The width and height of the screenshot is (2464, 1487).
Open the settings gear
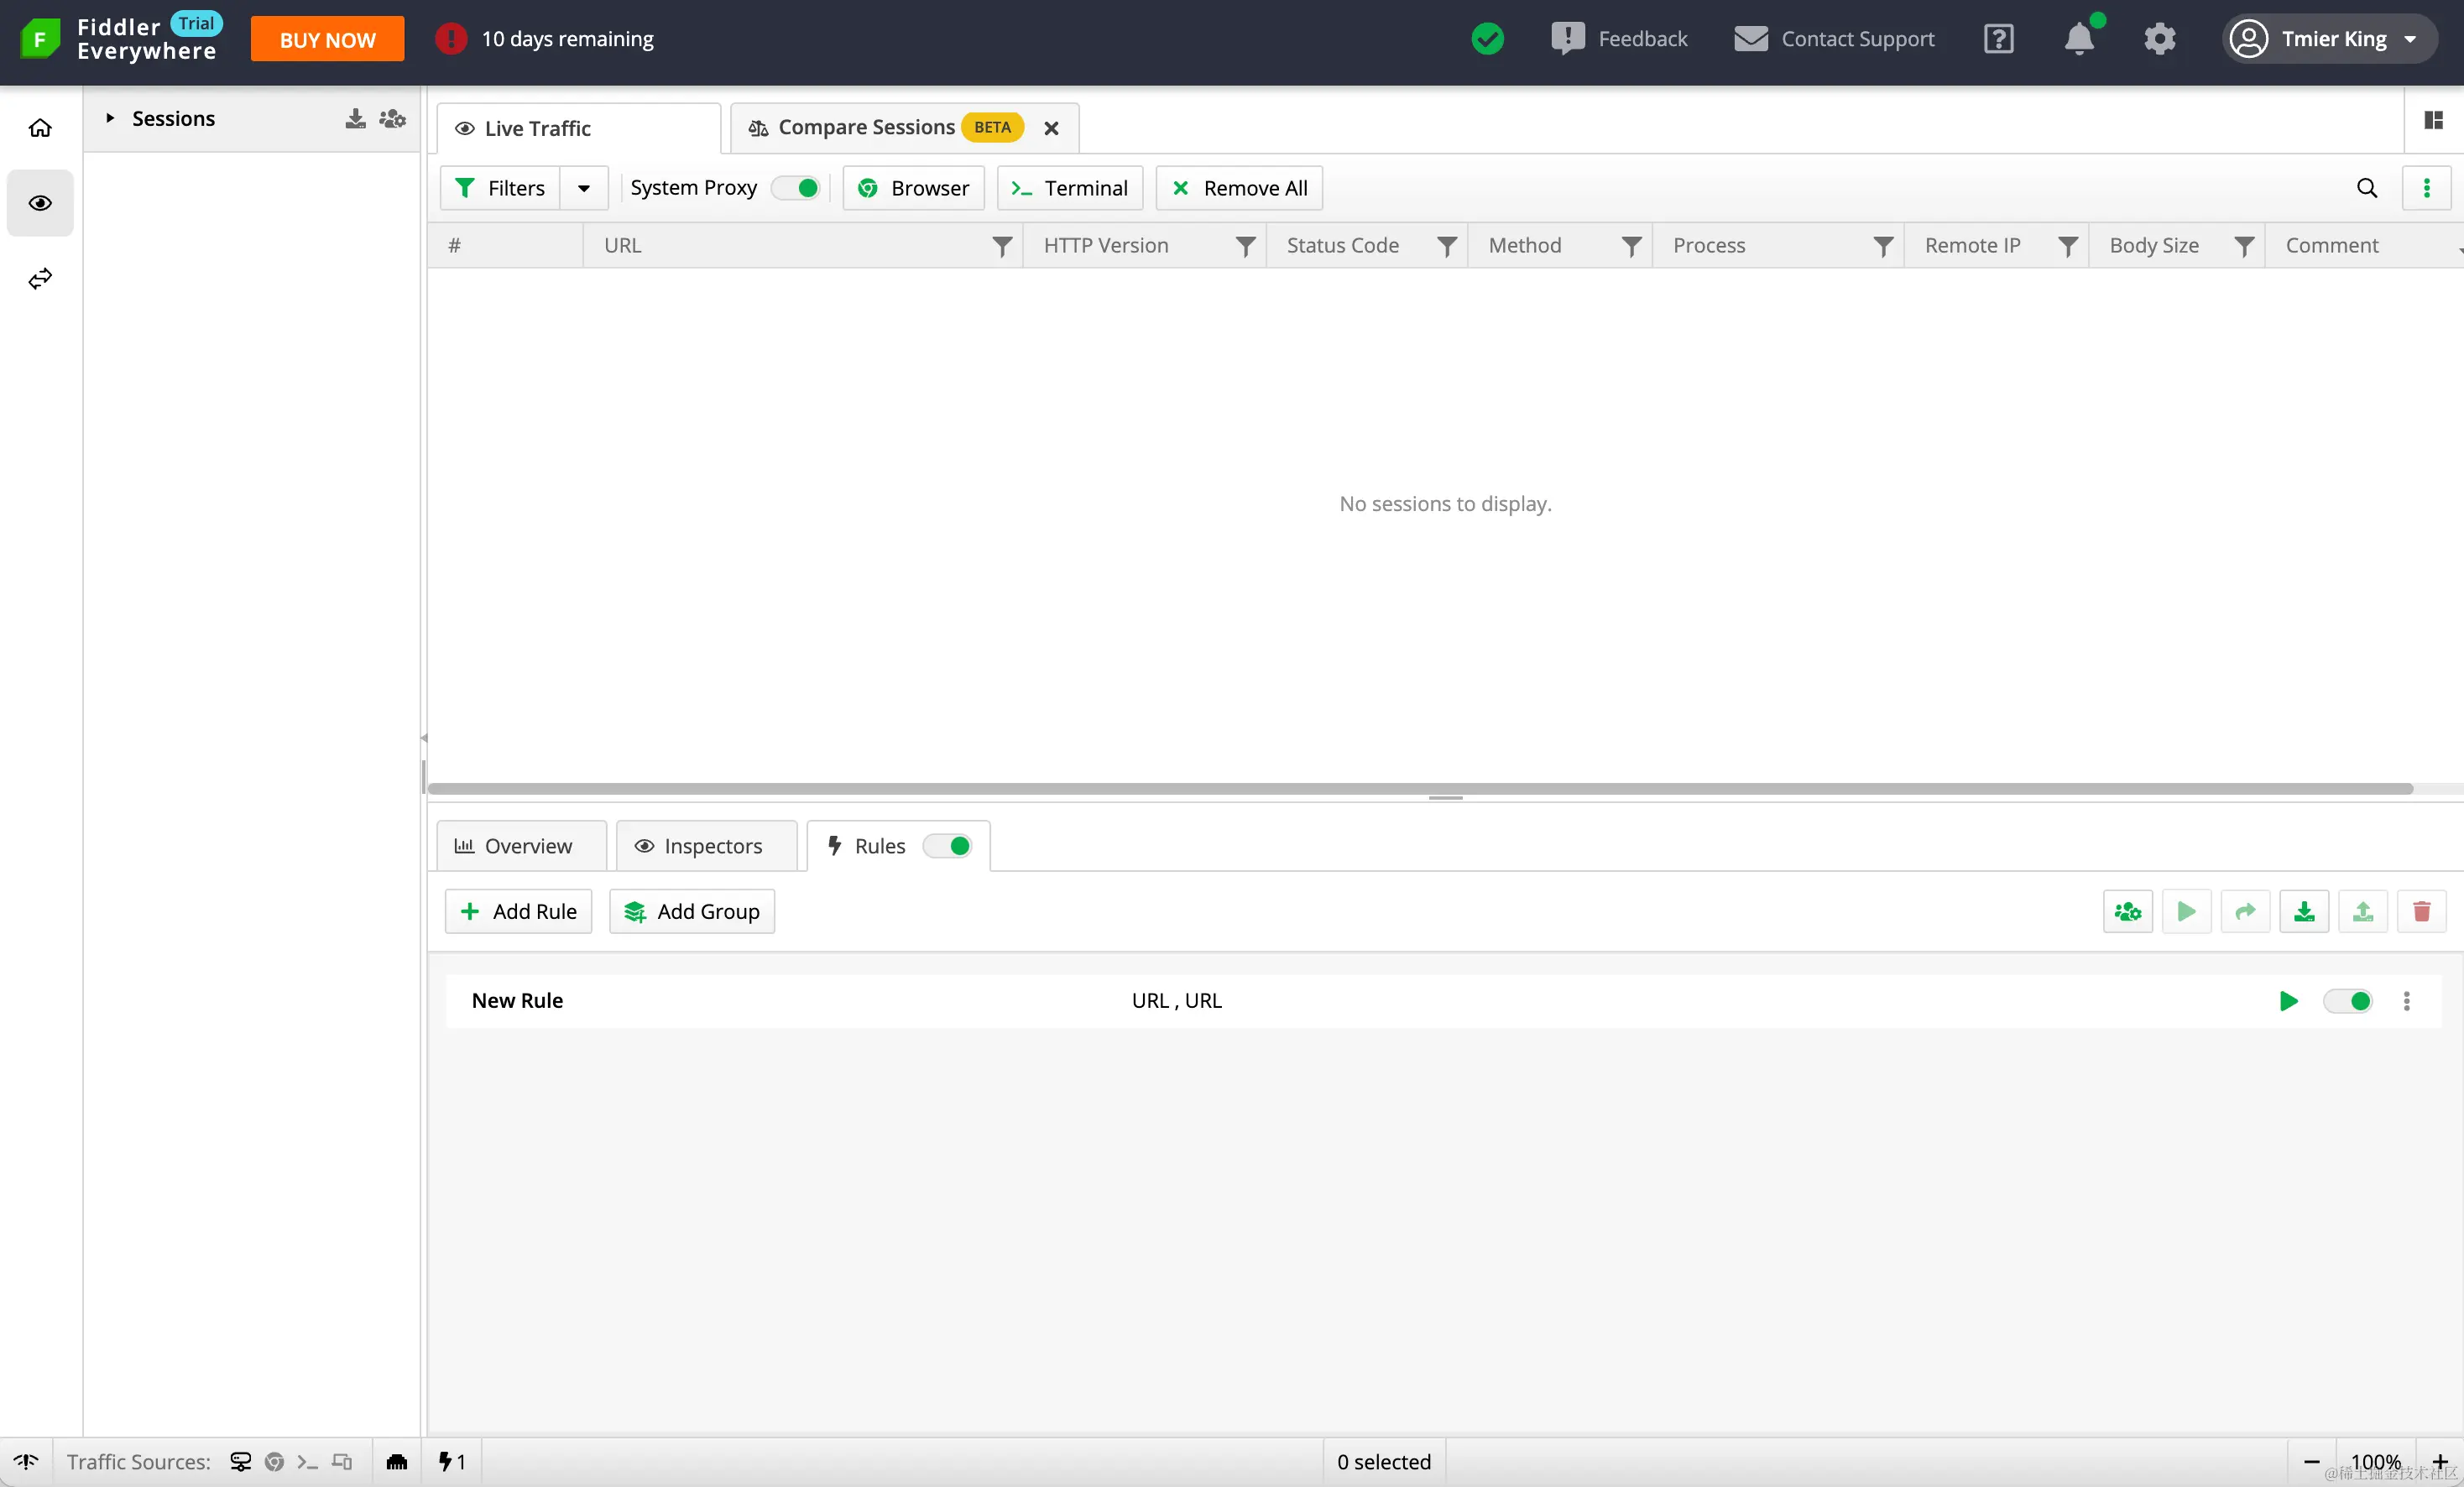(x=2159, y=38)
